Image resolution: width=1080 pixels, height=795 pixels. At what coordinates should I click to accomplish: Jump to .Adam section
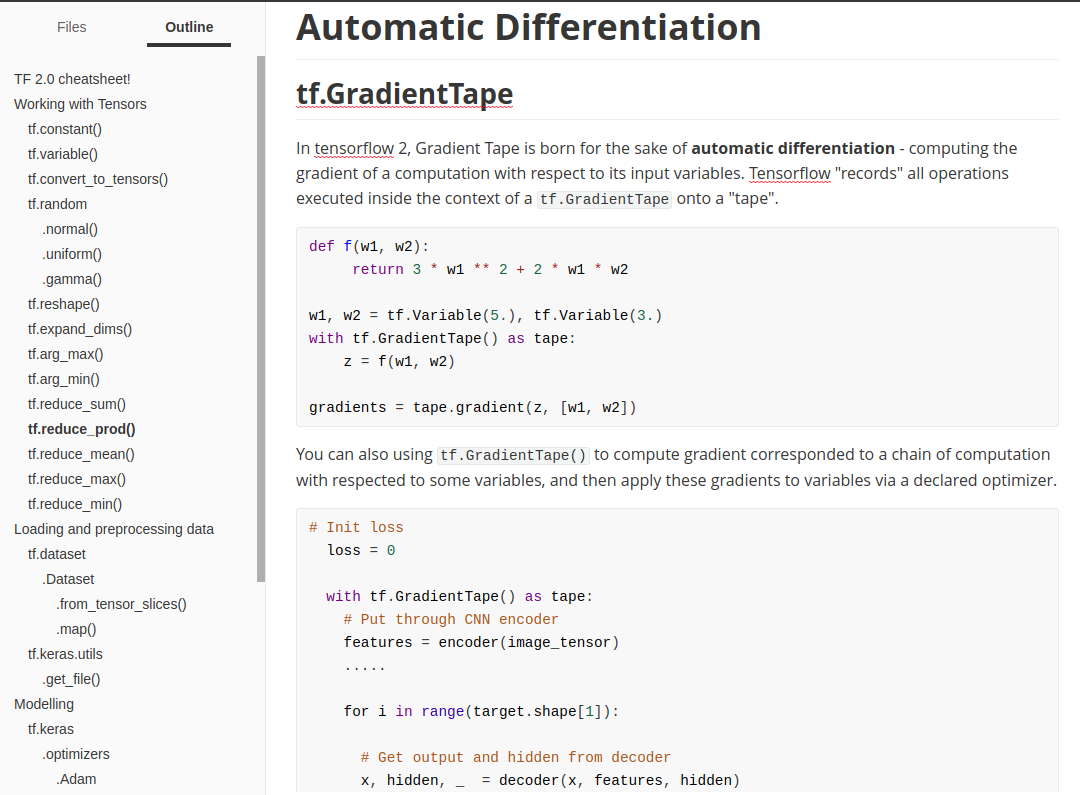tap(76, 779)
